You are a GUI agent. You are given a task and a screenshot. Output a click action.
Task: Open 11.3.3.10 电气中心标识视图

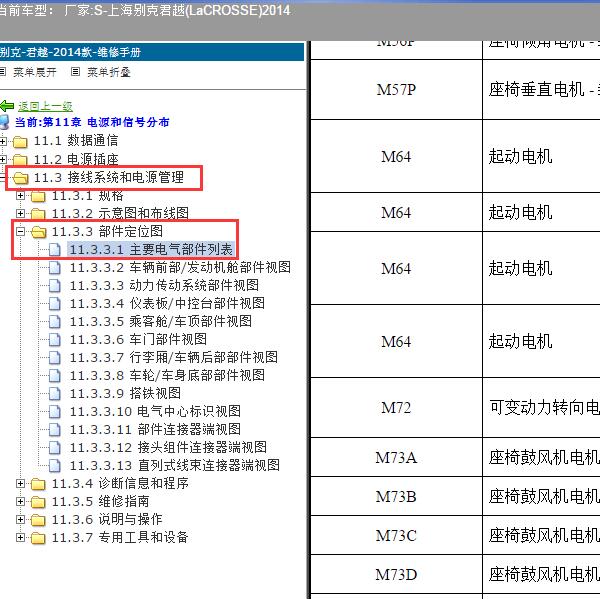pos(155,411)
